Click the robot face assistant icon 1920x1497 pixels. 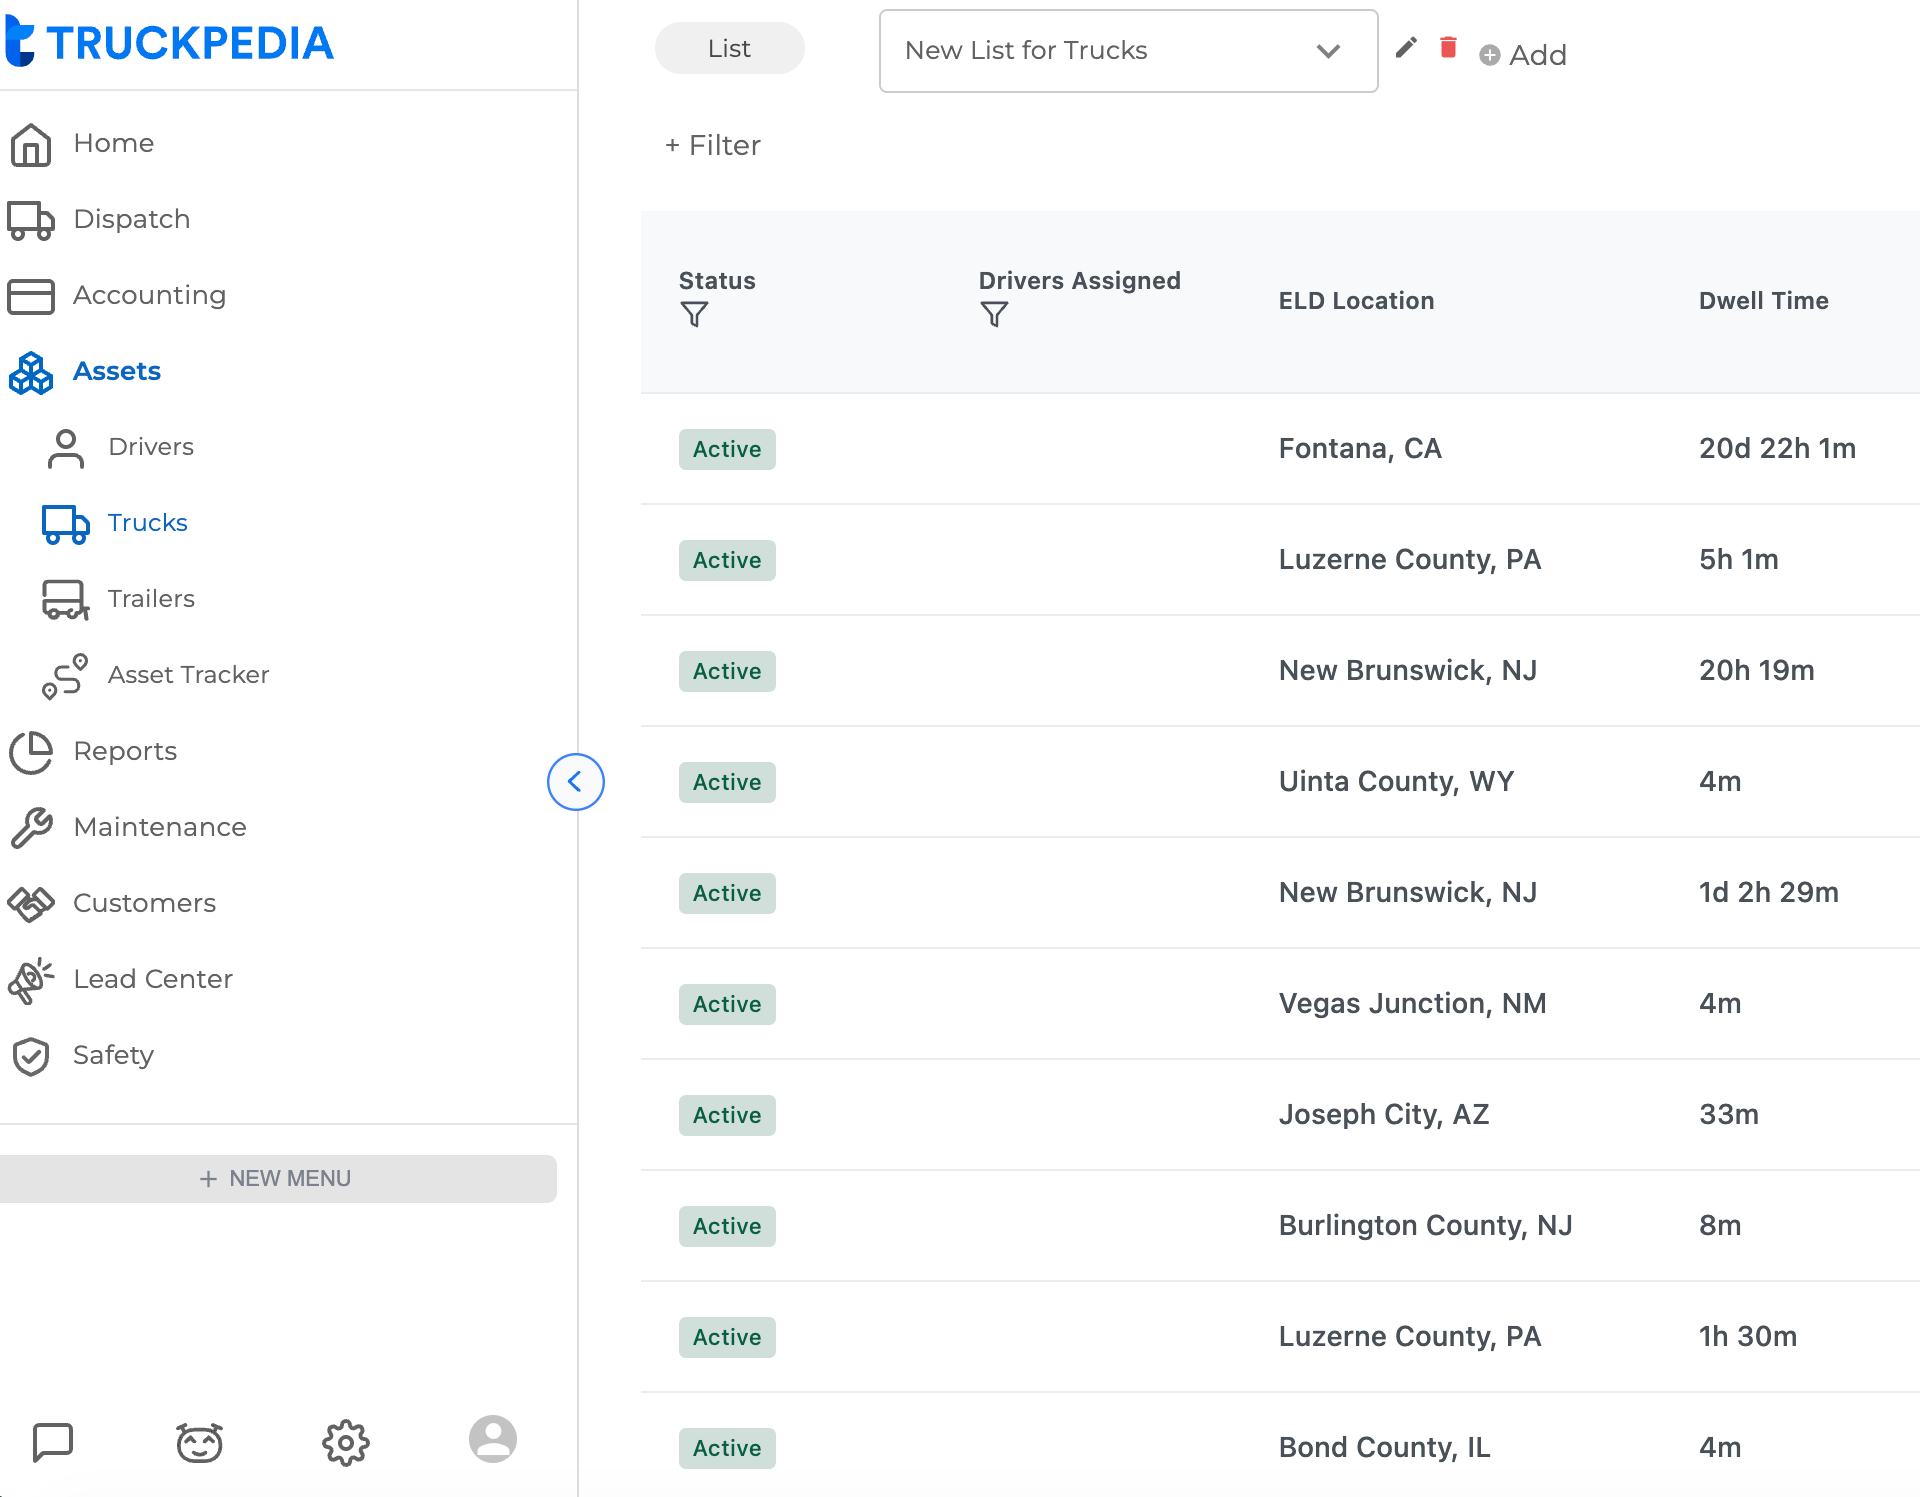coord(199,1442)
